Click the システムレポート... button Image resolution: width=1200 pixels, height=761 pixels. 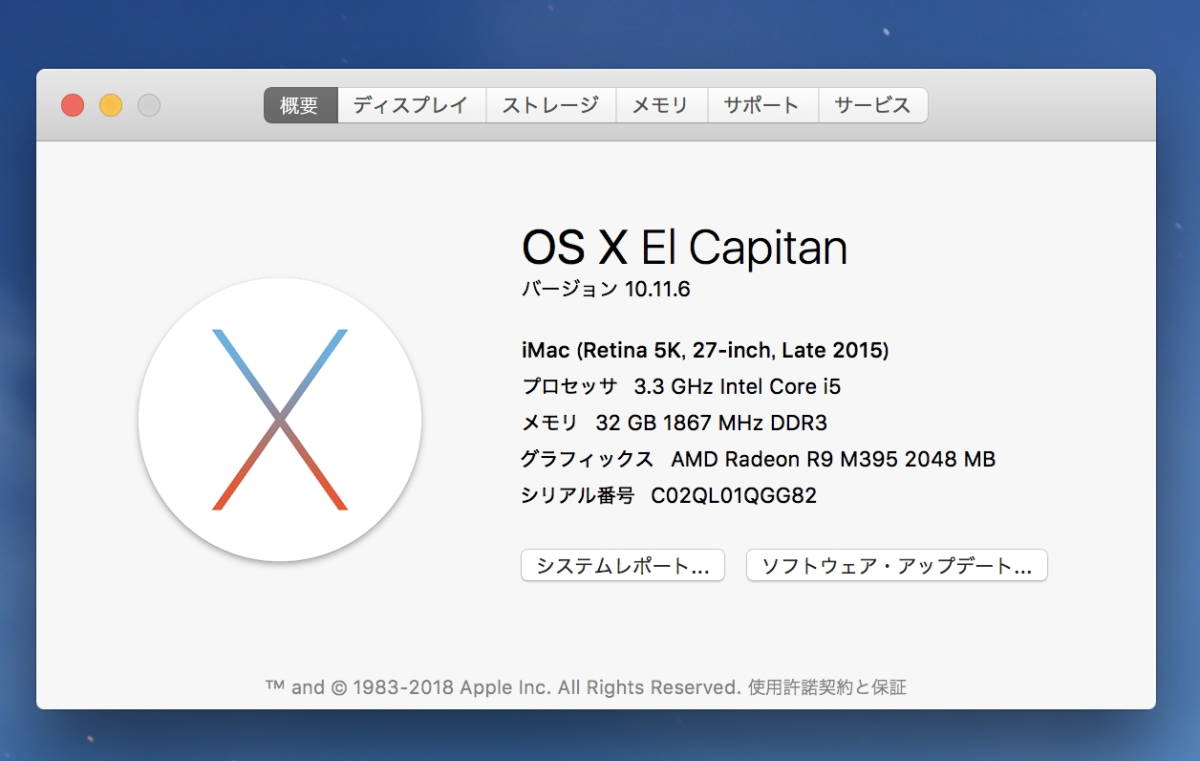[x=623, y=566]
